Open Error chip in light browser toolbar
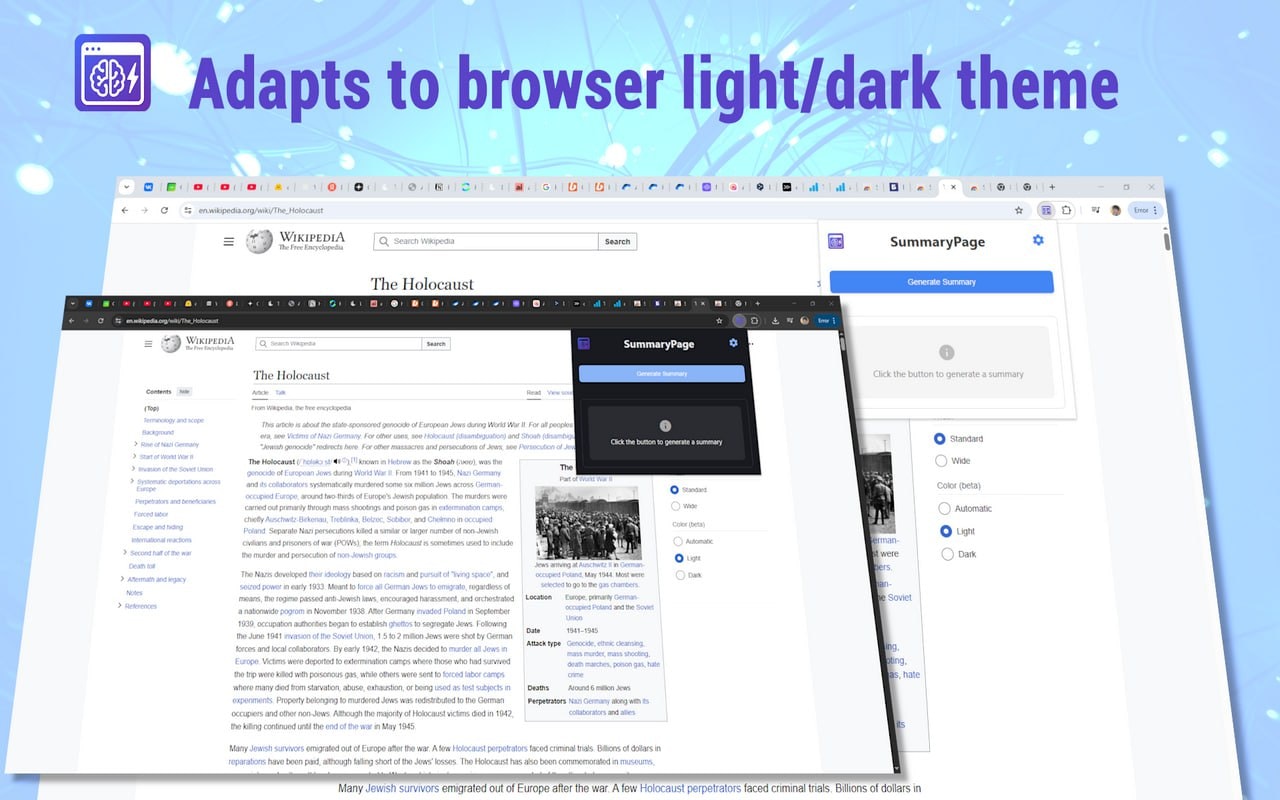1280x800 pixels. coord(1145,210)
